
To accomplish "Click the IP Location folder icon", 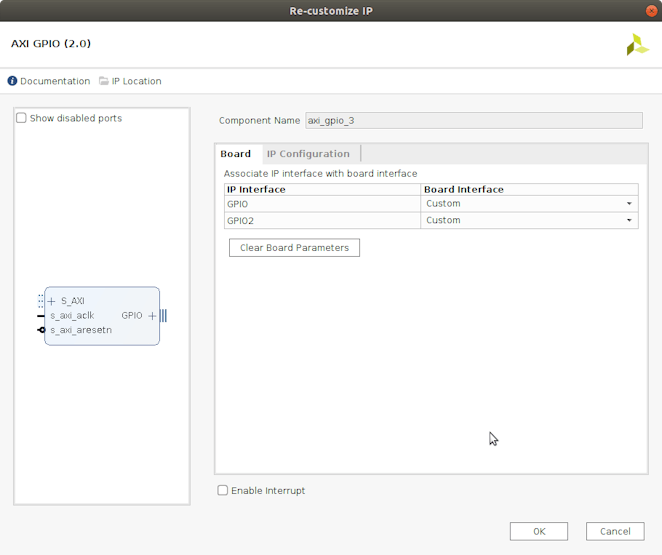I will (103, 81).
